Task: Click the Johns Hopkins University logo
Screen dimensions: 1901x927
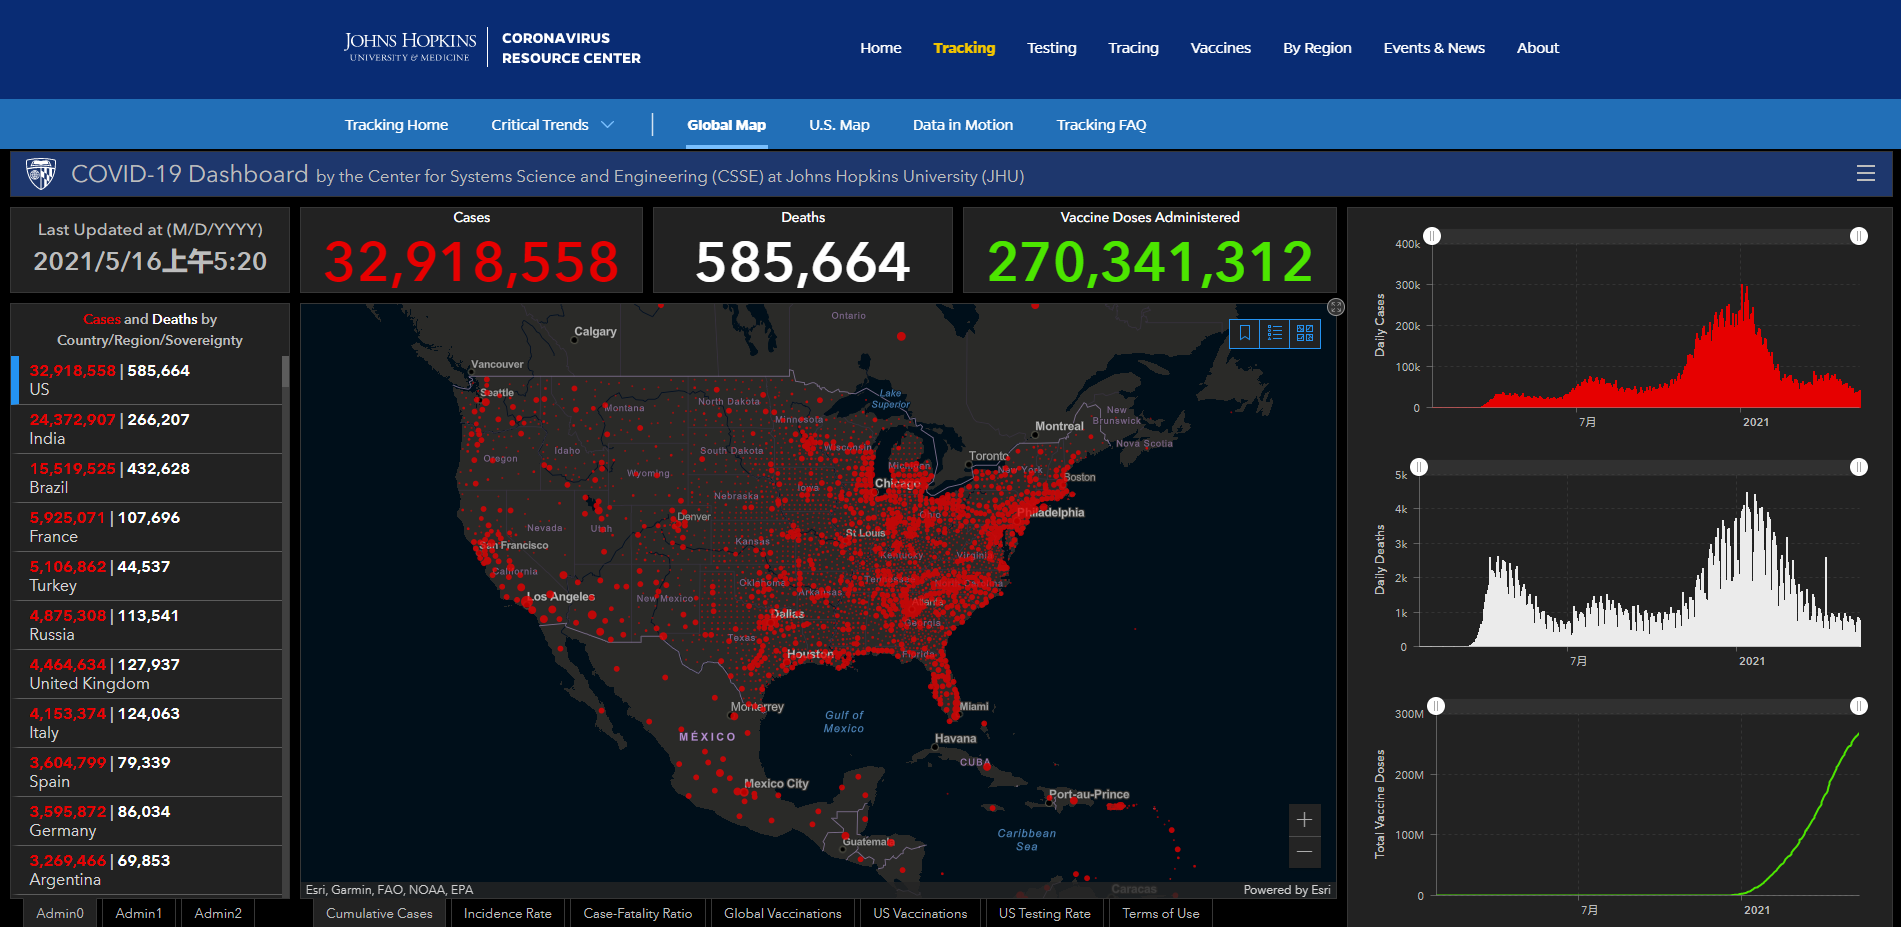Action: pyautogui.click(x=410, y=47)
